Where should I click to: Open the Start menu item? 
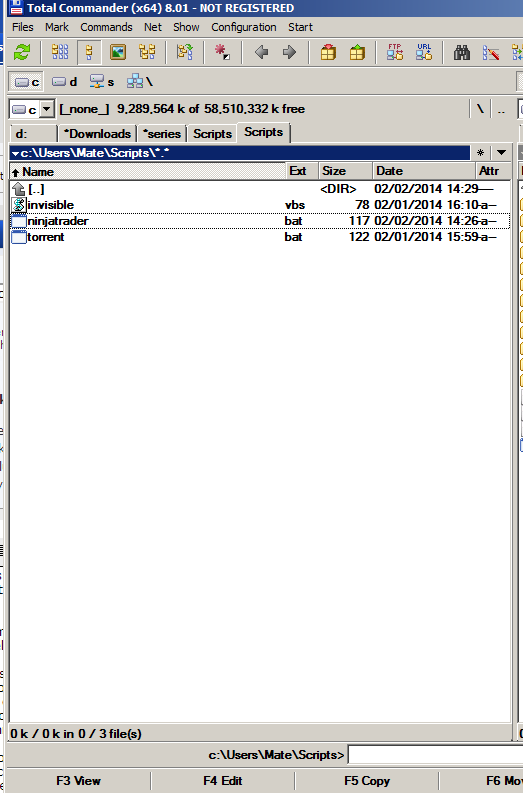300,27
